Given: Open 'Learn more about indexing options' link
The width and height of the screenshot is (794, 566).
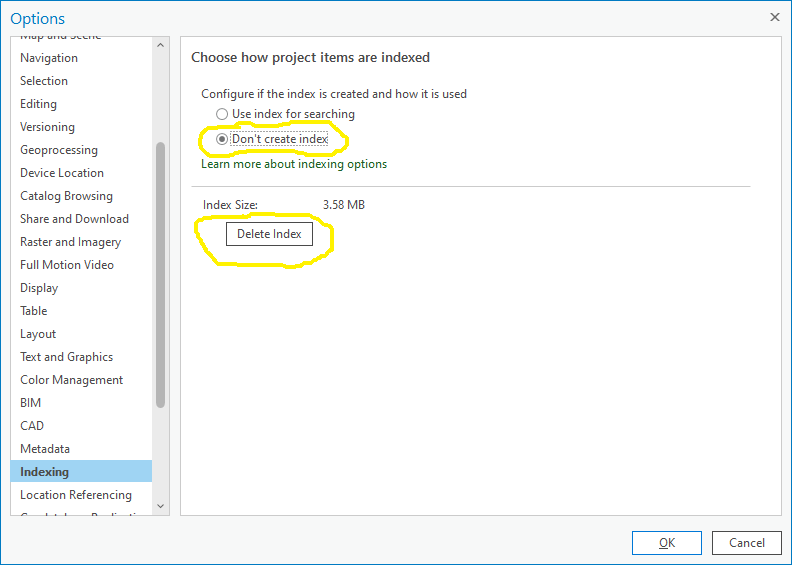Looking at the screenshot, I should tap(294, 164).
